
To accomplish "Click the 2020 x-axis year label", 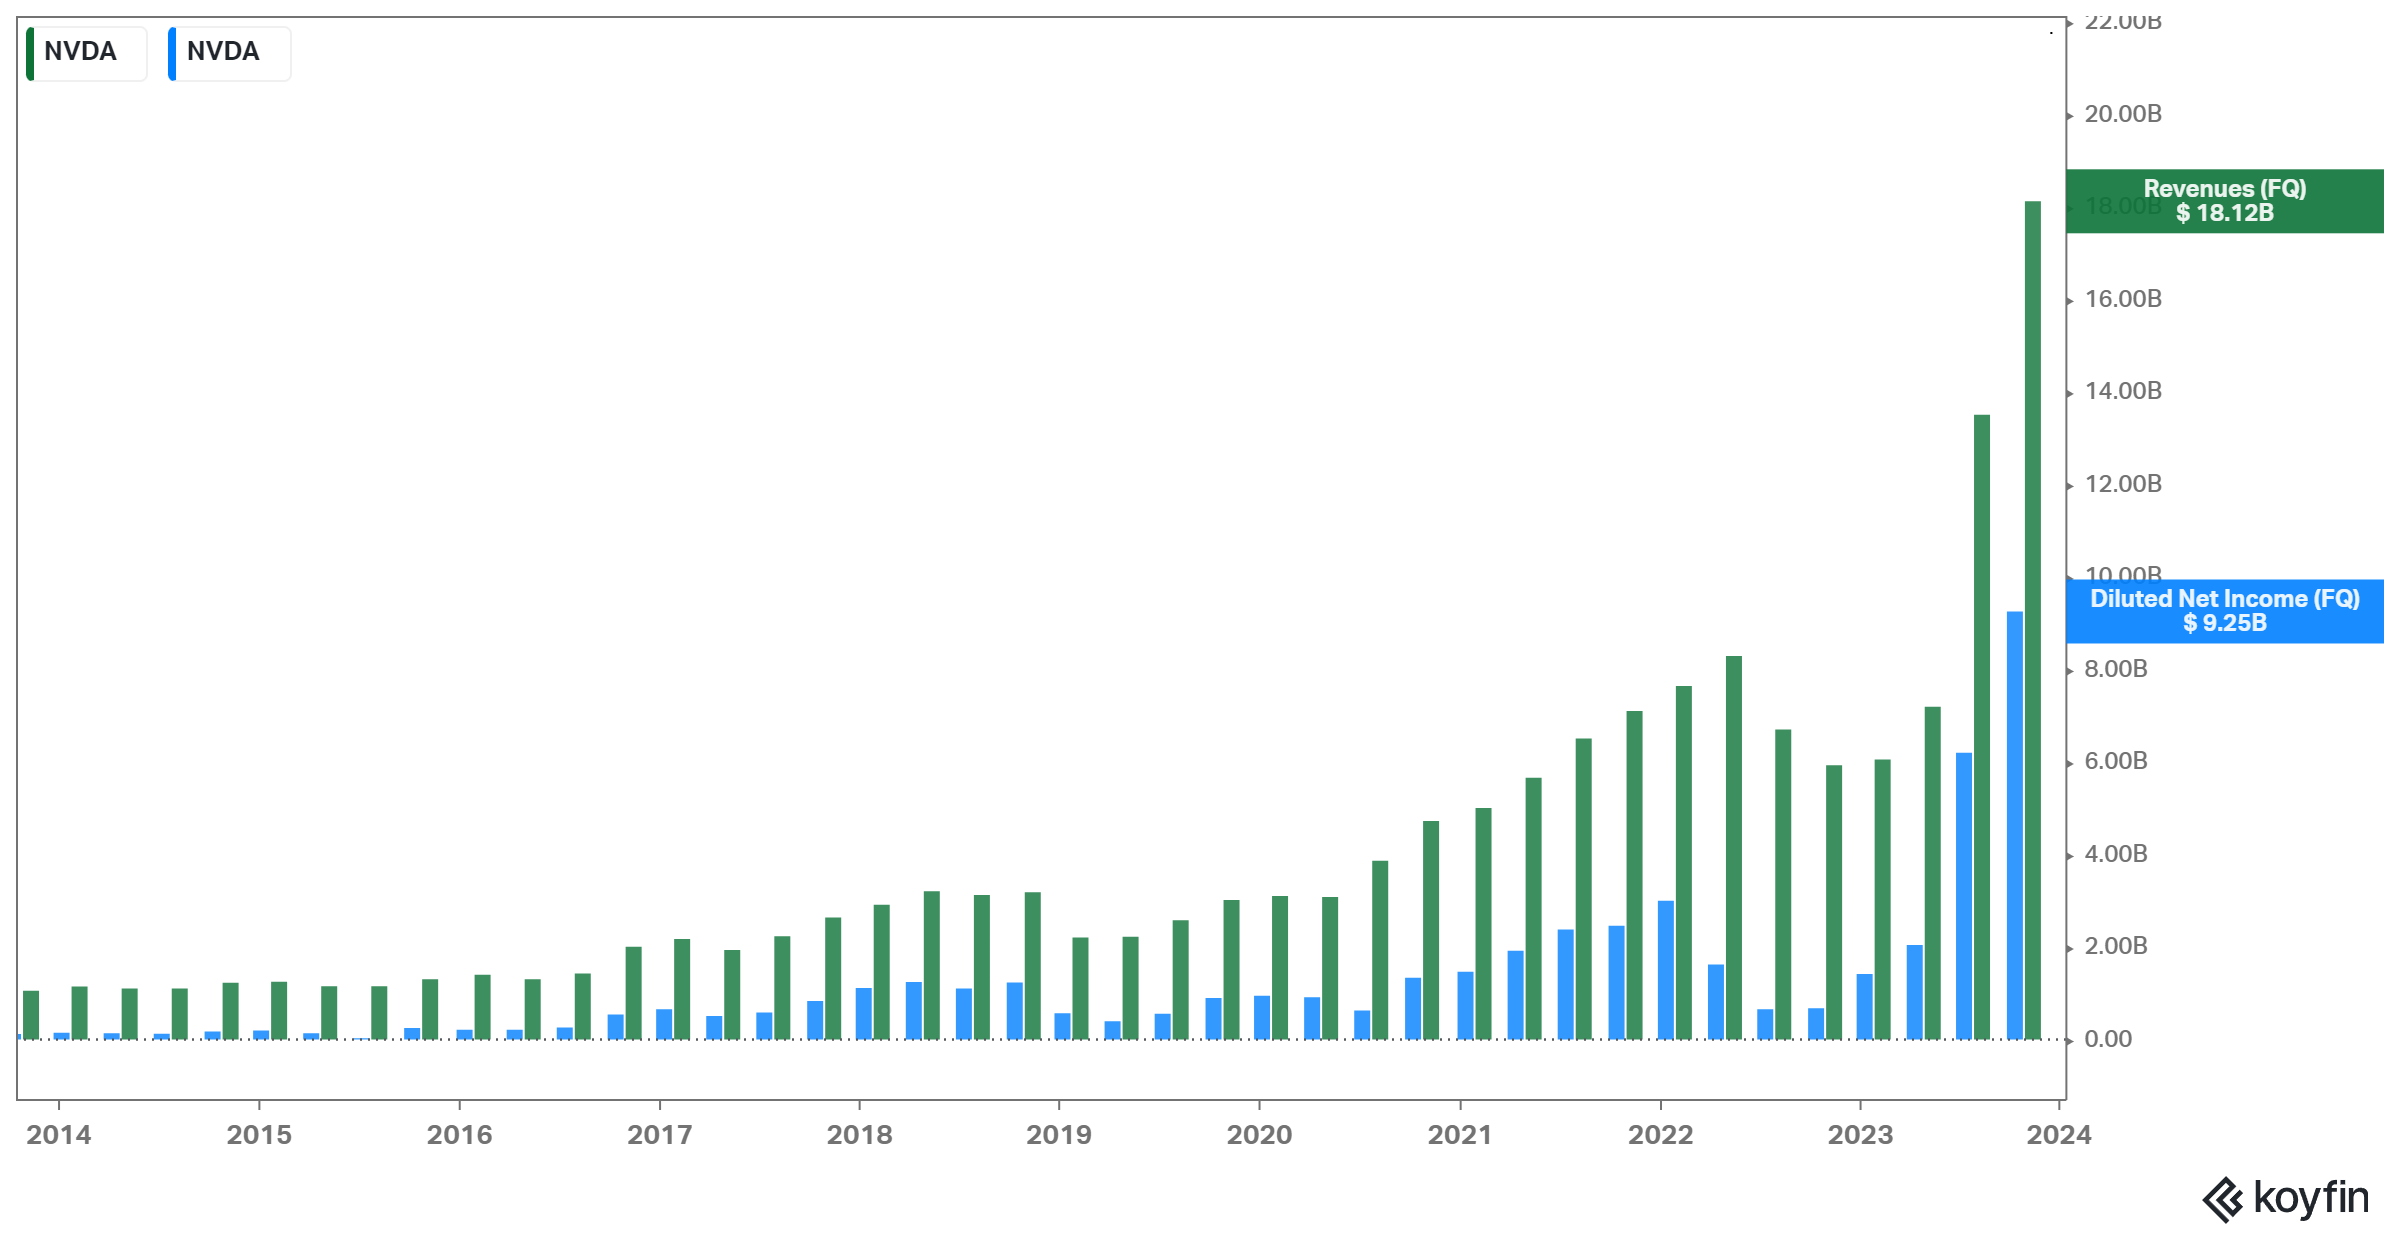I will [x=1259, y=1135].
